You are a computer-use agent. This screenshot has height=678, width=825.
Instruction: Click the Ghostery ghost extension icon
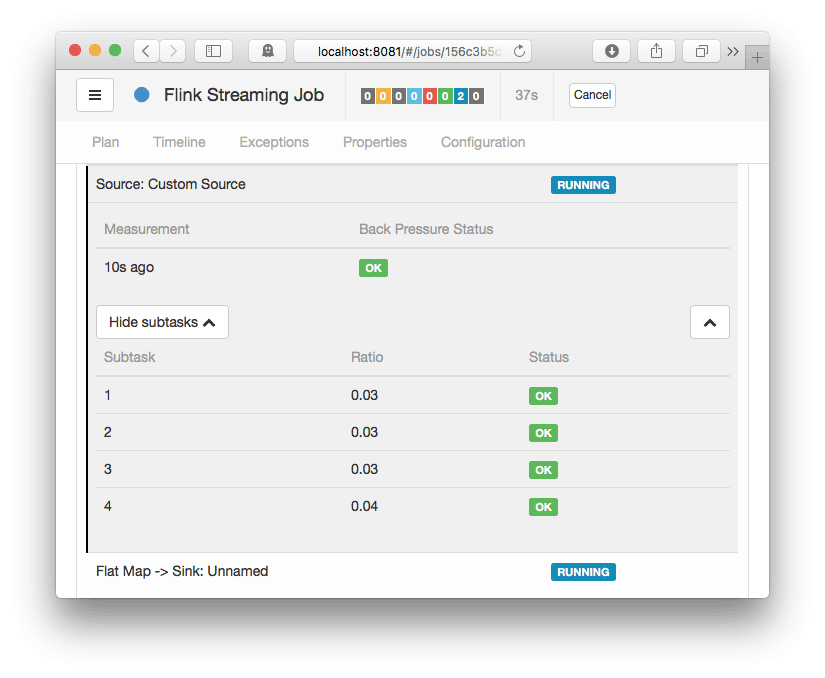268,51
